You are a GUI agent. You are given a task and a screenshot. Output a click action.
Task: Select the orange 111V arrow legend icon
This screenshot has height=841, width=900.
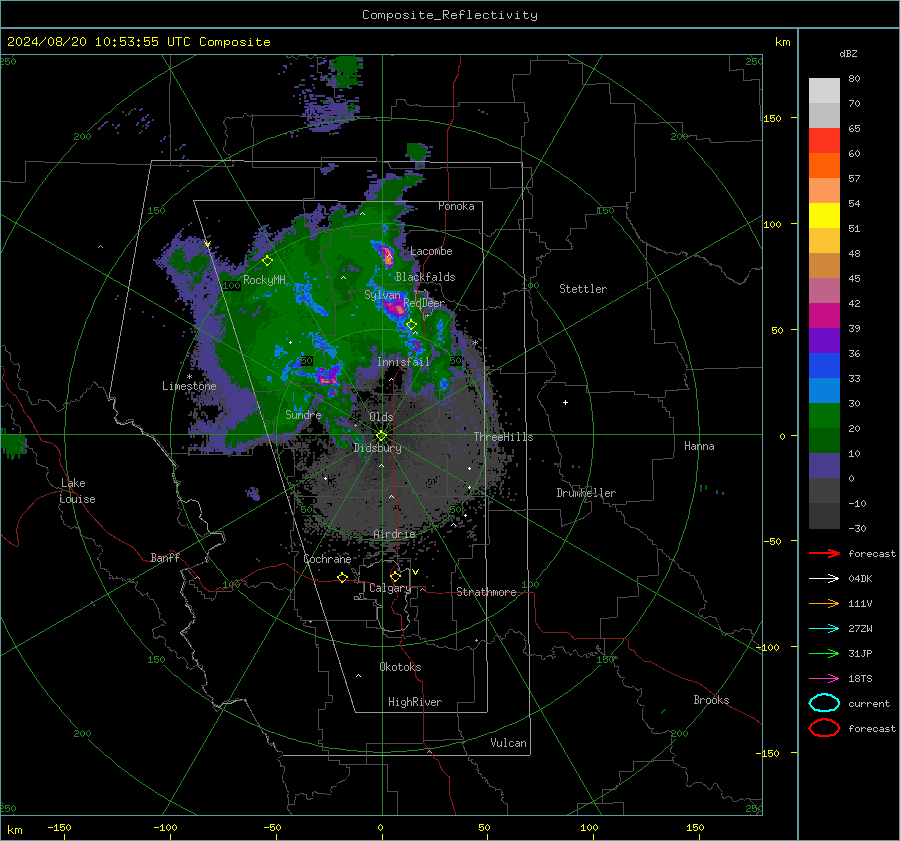(x=824, y=603)
